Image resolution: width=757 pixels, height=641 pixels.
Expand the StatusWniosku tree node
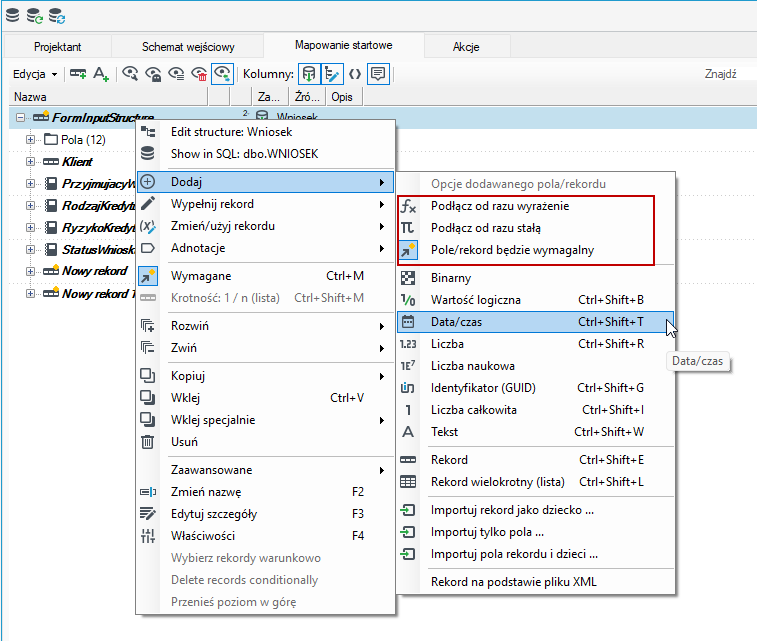click(30, 250)
